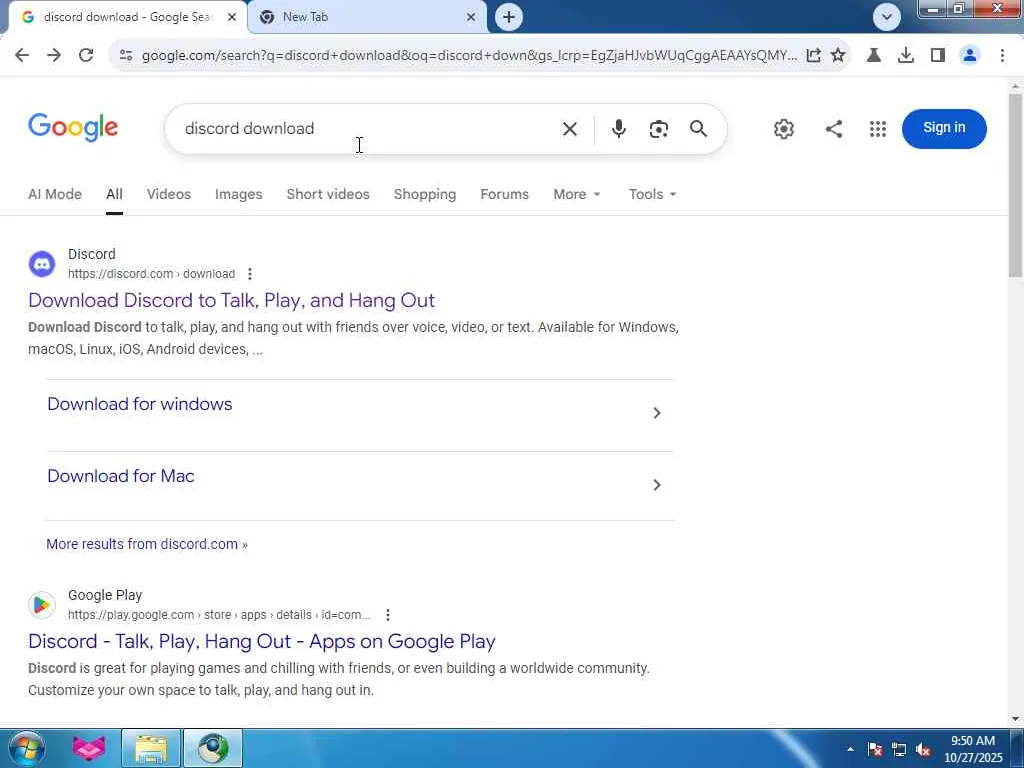The height and width of the screenshot is (768, 1024).
Task: Open Action Center flag tray icon
Action: (875, 749)
